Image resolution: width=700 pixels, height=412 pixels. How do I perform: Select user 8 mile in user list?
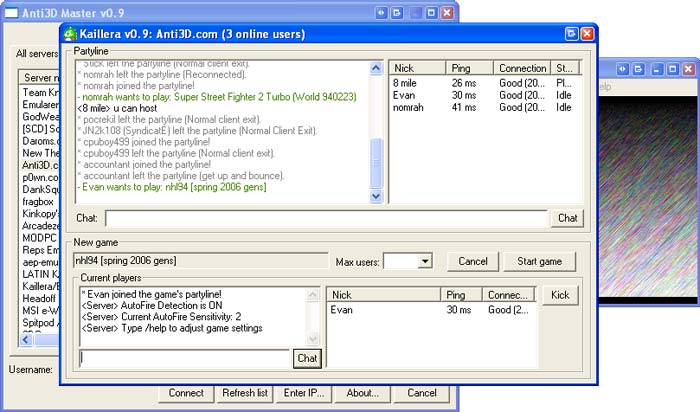tap(404, 83)
